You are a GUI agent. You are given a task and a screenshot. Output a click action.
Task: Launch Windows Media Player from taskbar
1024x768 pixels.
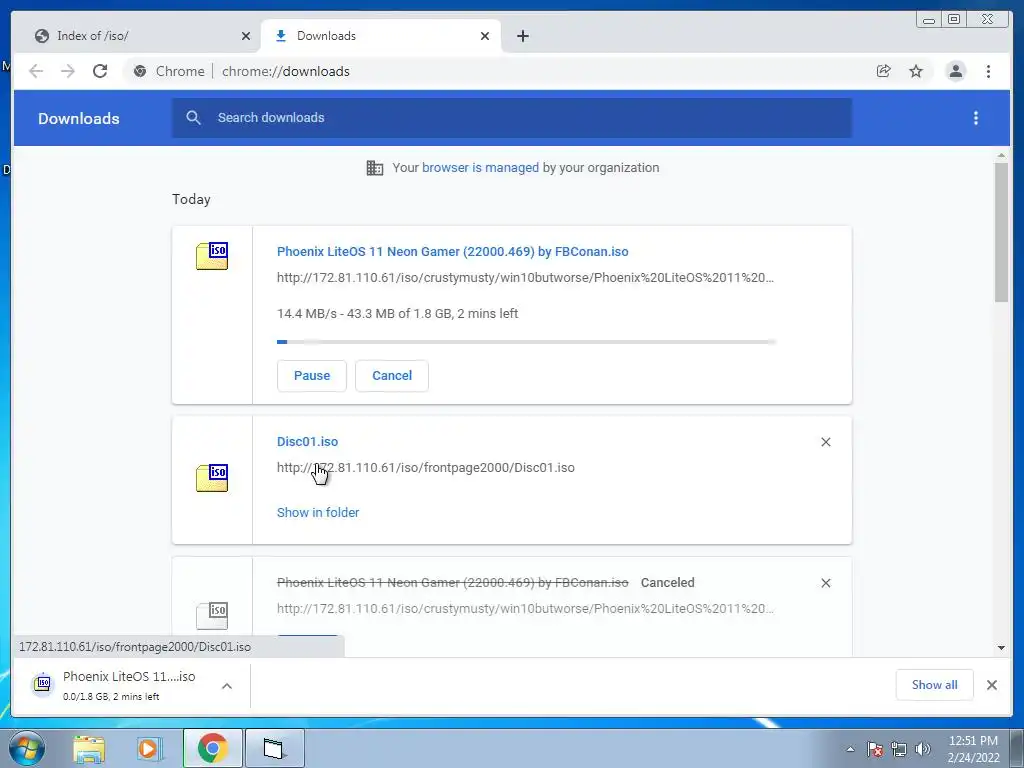click(x=149, y=748)
